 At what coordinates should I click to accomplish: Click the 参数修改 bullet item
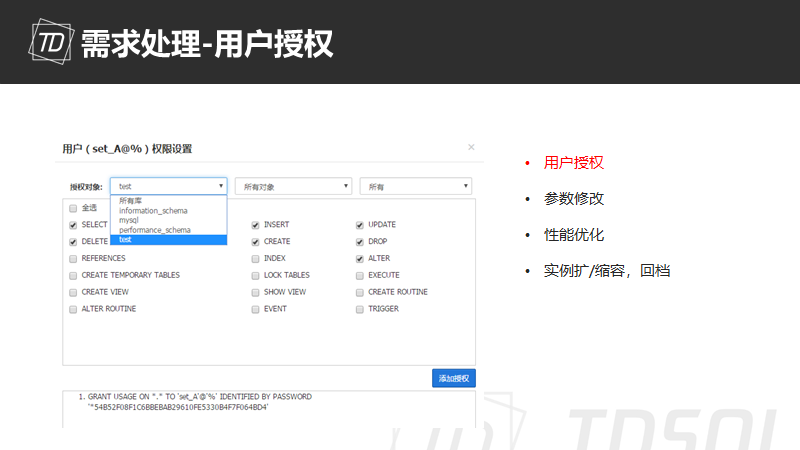click(573, 198)
